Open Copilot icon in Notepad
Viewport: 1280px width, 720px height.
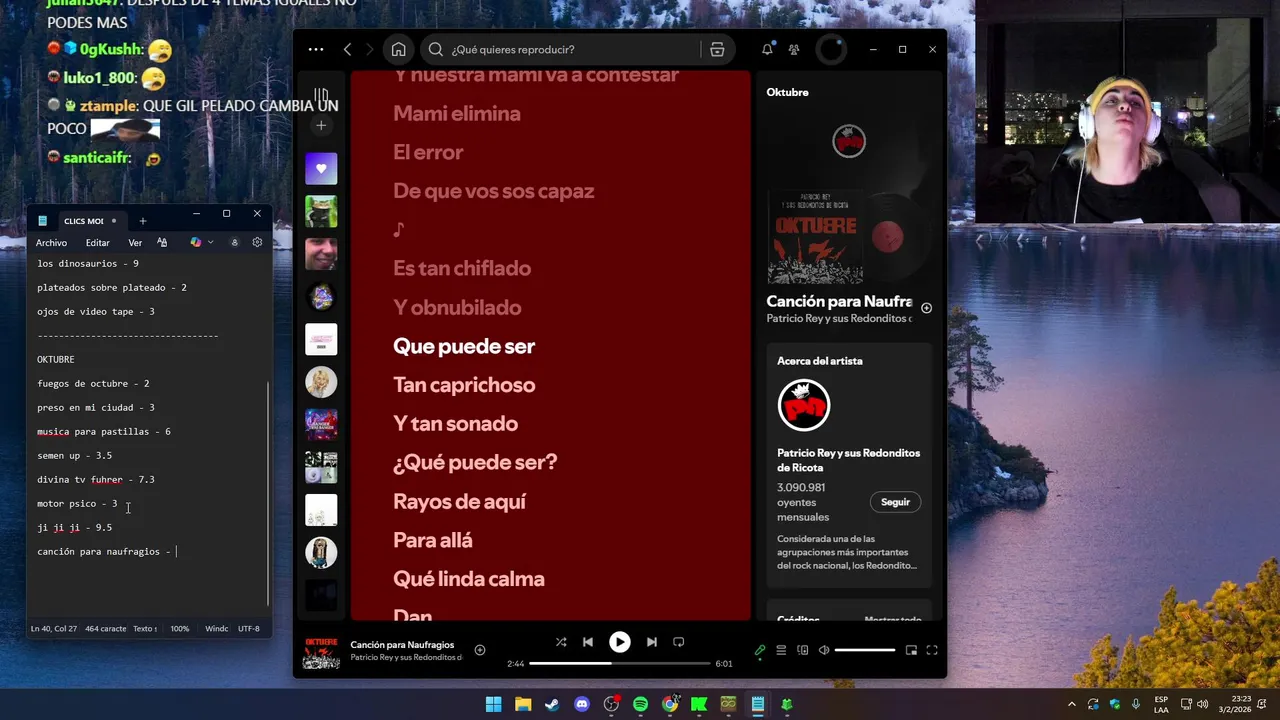pyautogui.click(x=195, y=243)
